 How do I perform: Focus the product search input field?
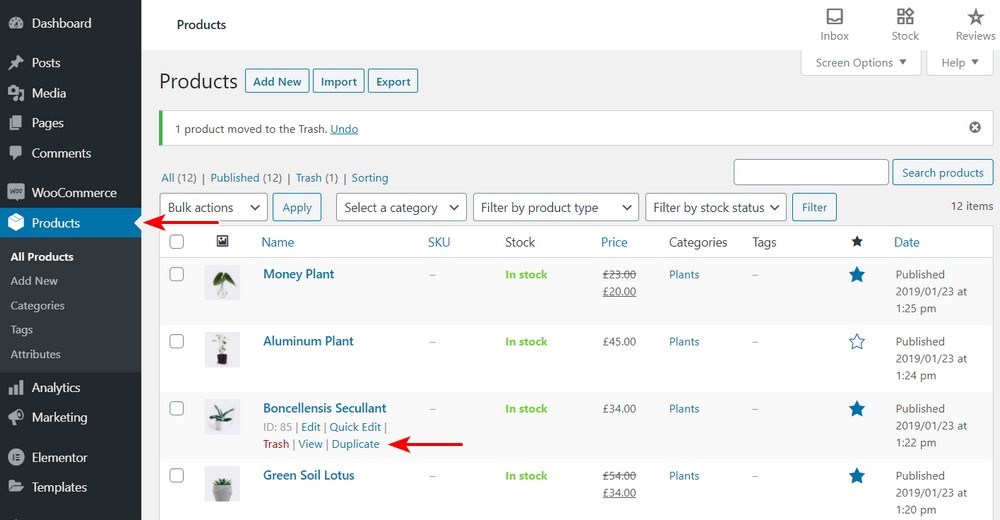[x=811, y=172]
